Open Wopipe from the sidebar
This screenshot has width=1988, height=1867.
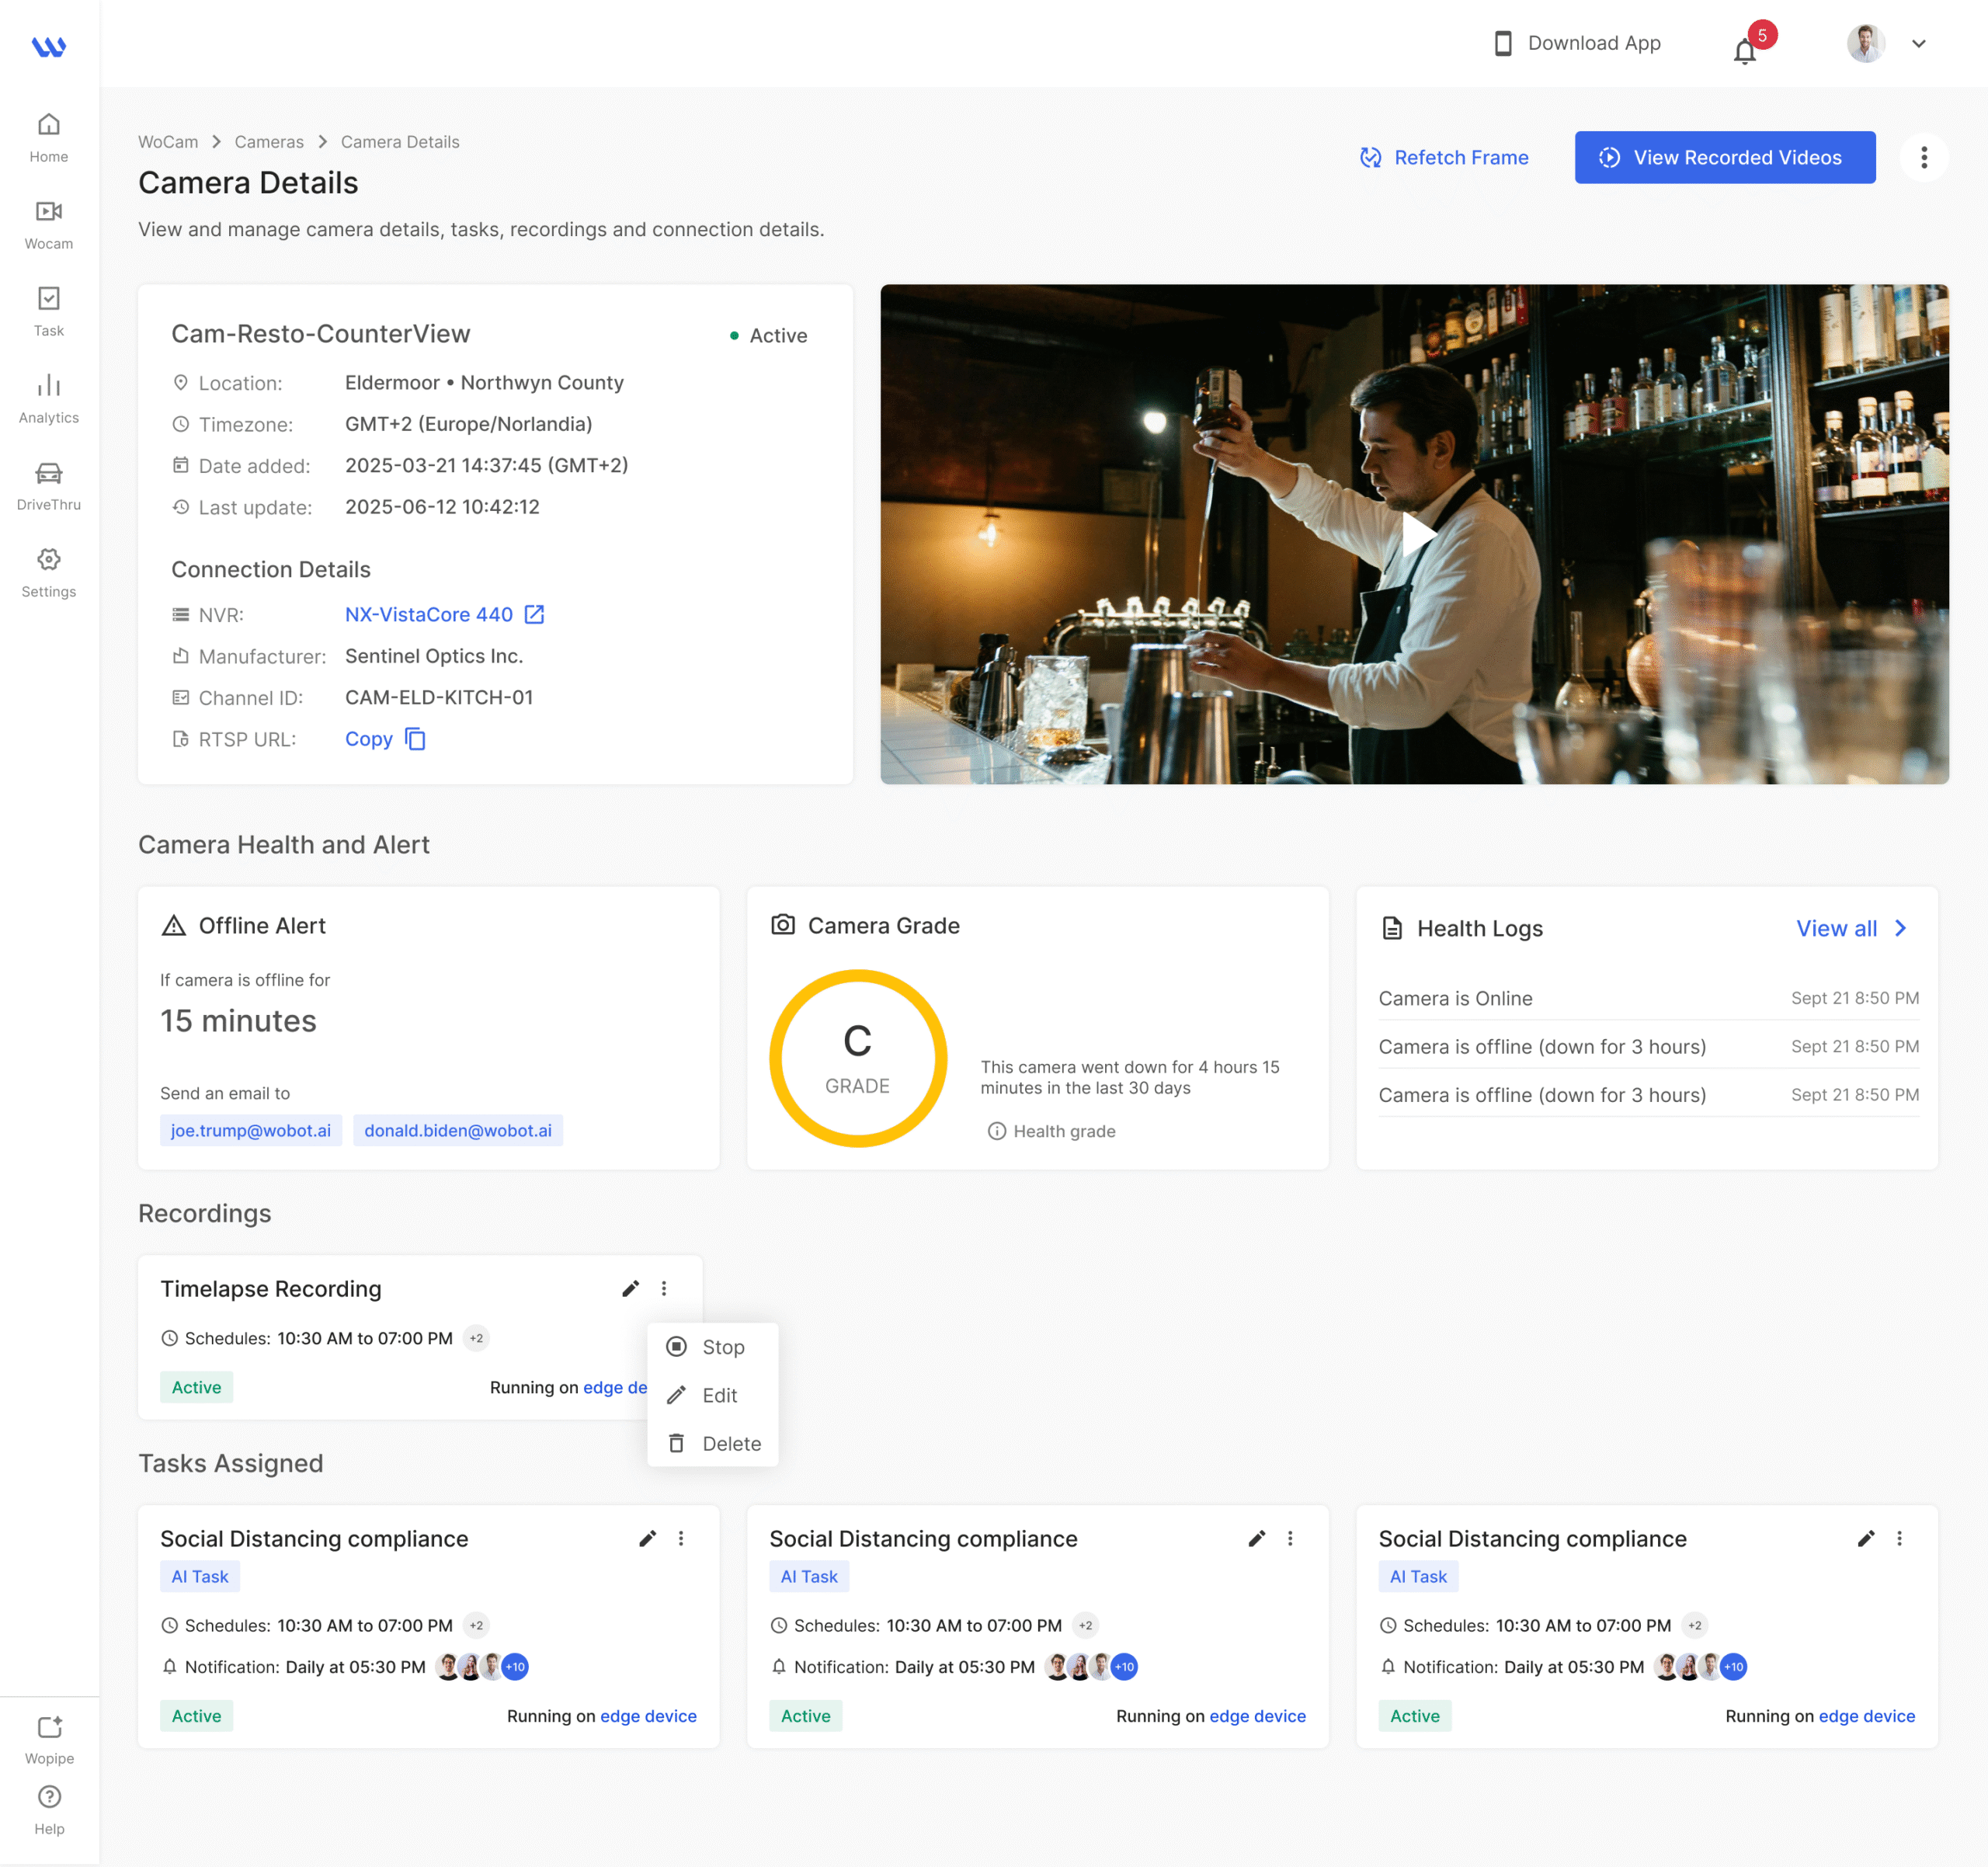click(x=49, y=1740)
